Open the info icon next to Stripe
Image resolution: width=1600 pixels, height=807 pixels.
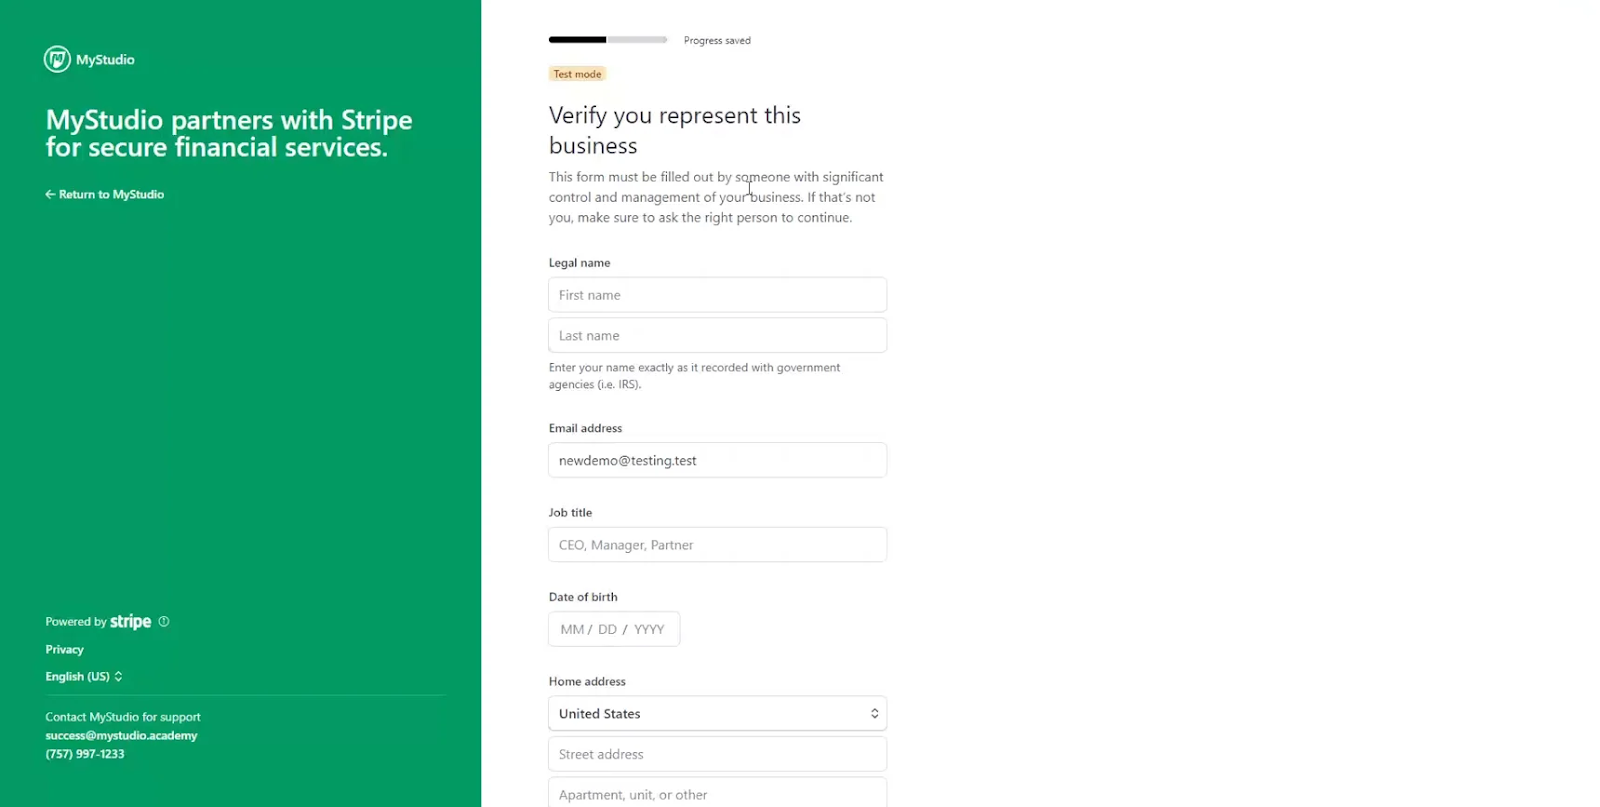coord(164,621)
